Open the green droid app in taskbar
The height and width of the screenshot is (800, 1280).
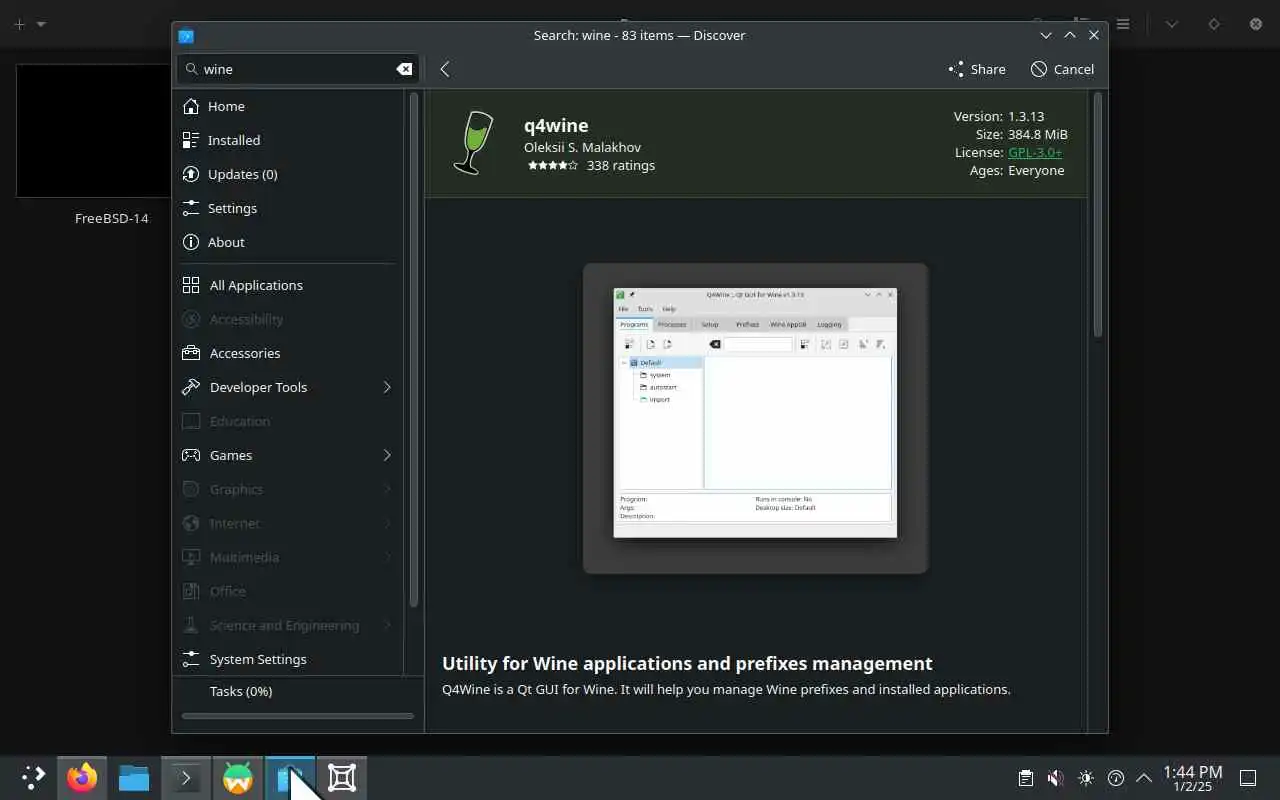click(238, 778)
